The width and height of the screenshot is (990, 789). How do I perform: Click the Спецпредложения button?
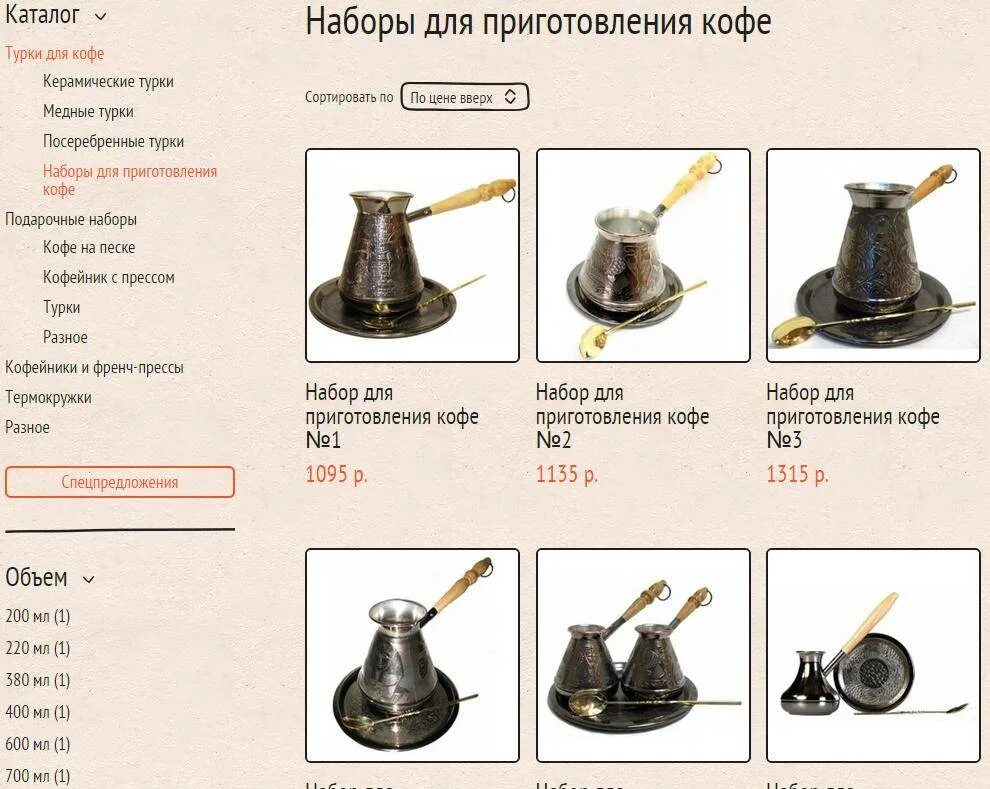[120, 482]
